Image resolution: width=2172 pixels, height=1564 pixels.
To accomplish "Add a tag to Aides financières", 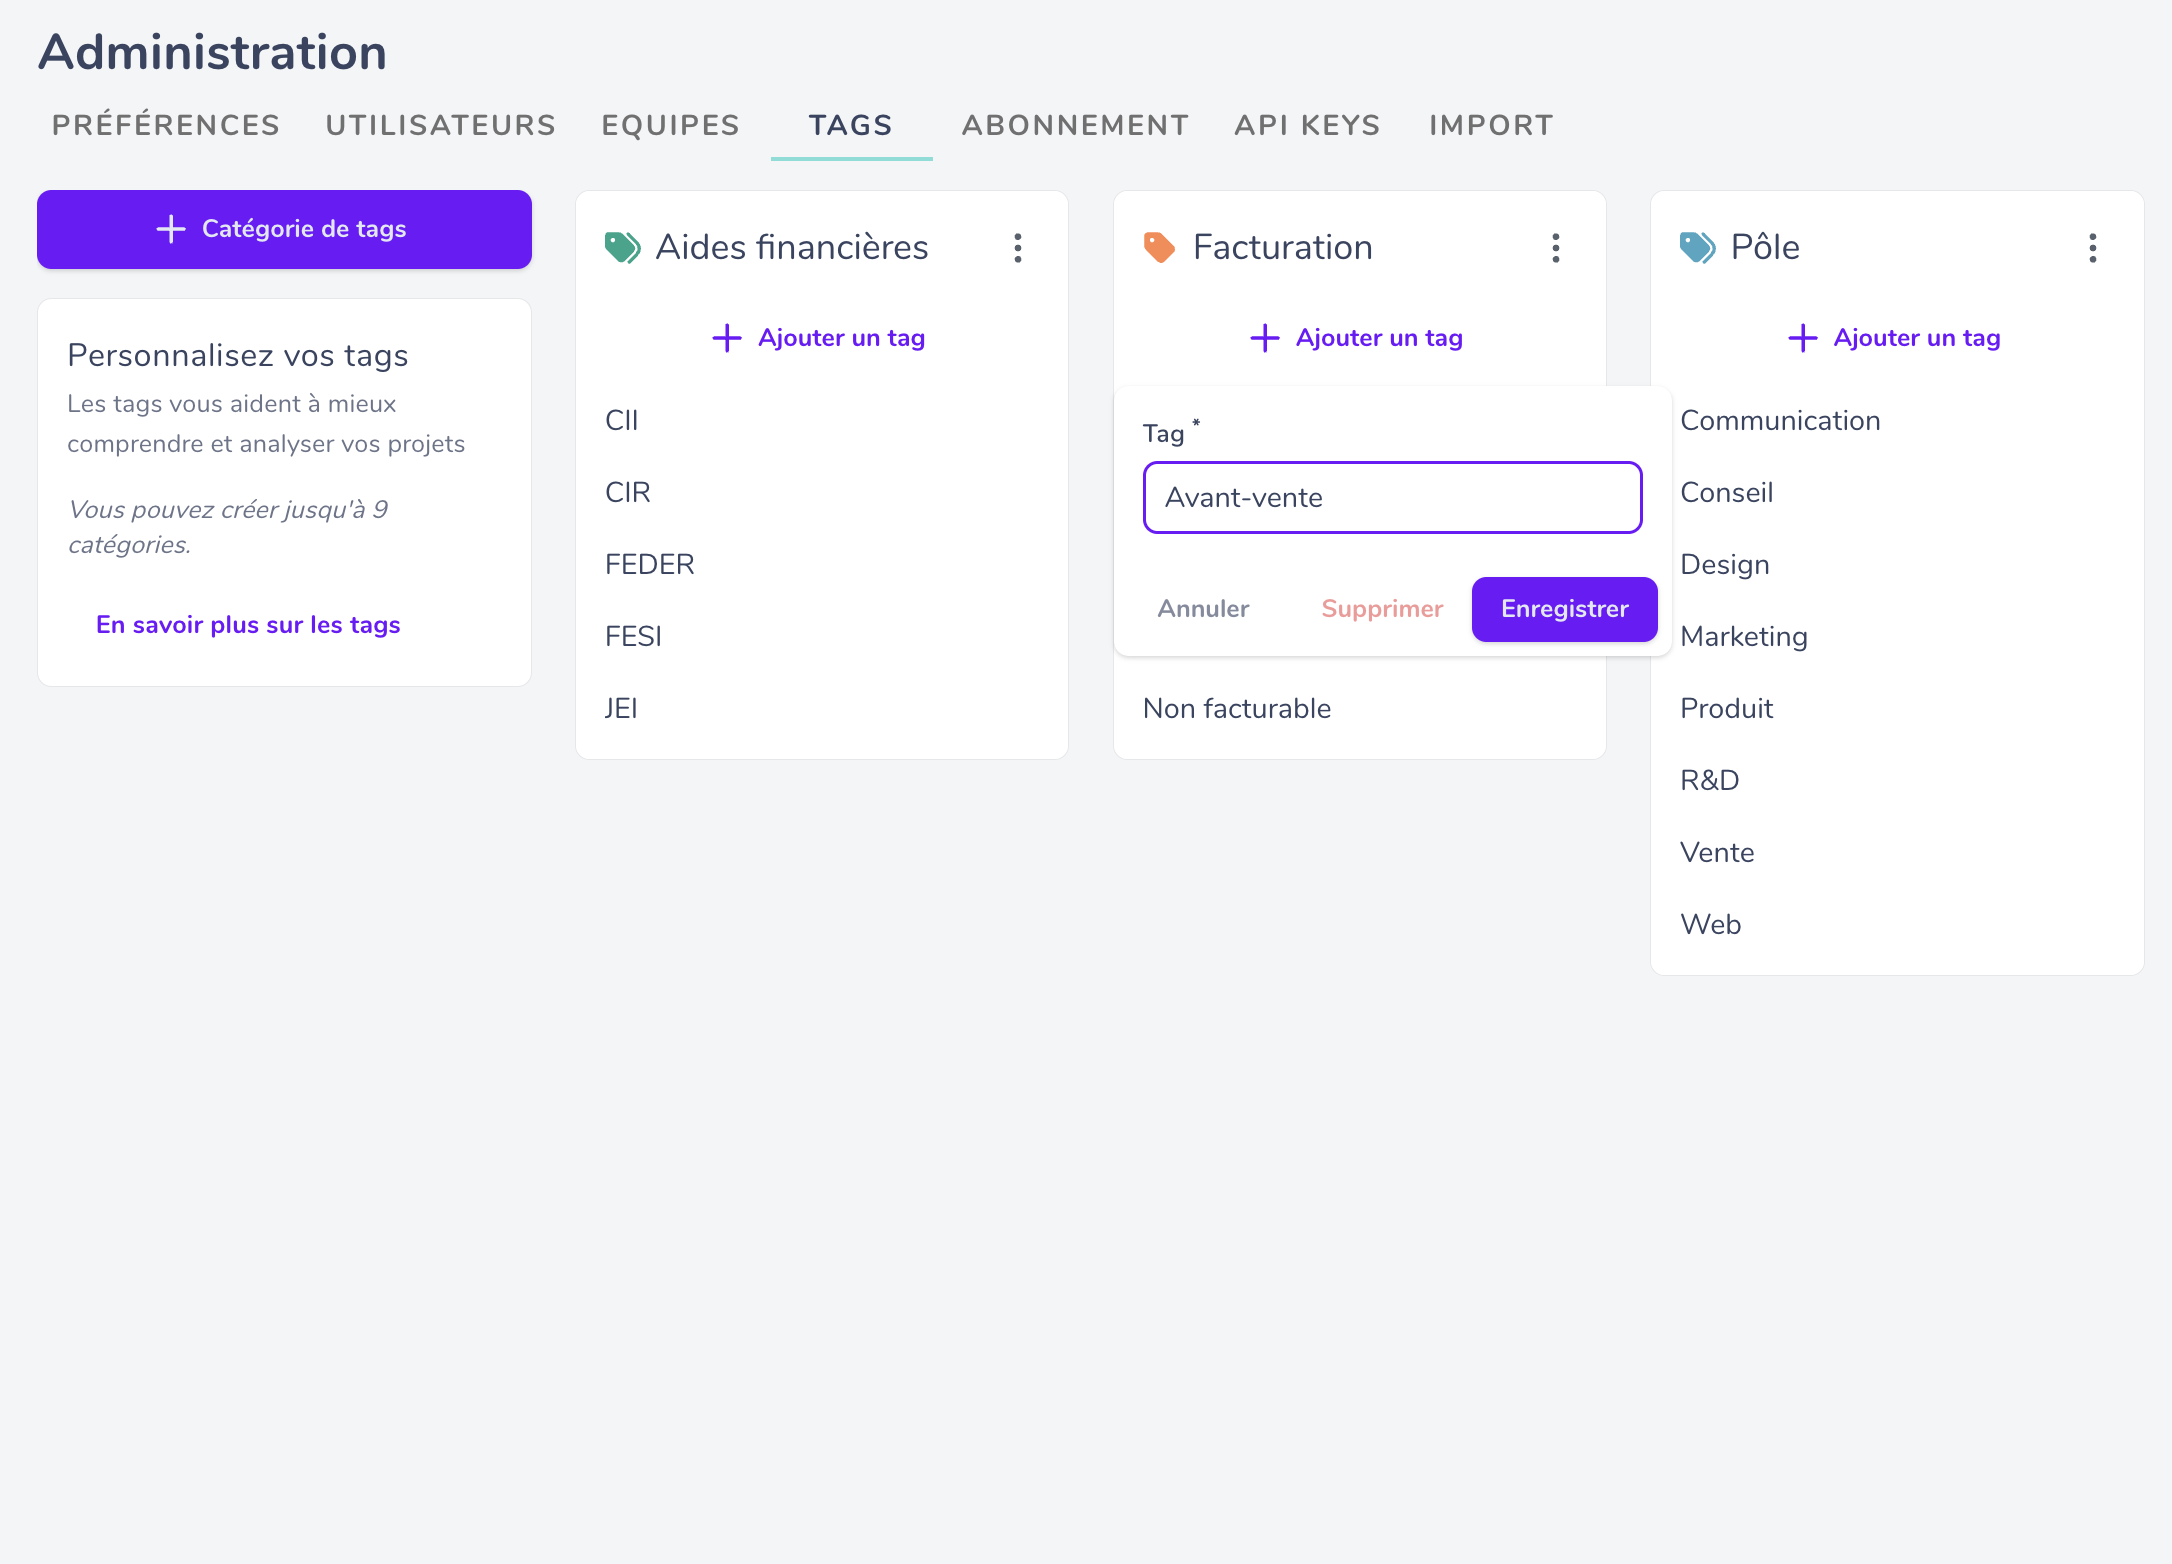I will 819,338.
